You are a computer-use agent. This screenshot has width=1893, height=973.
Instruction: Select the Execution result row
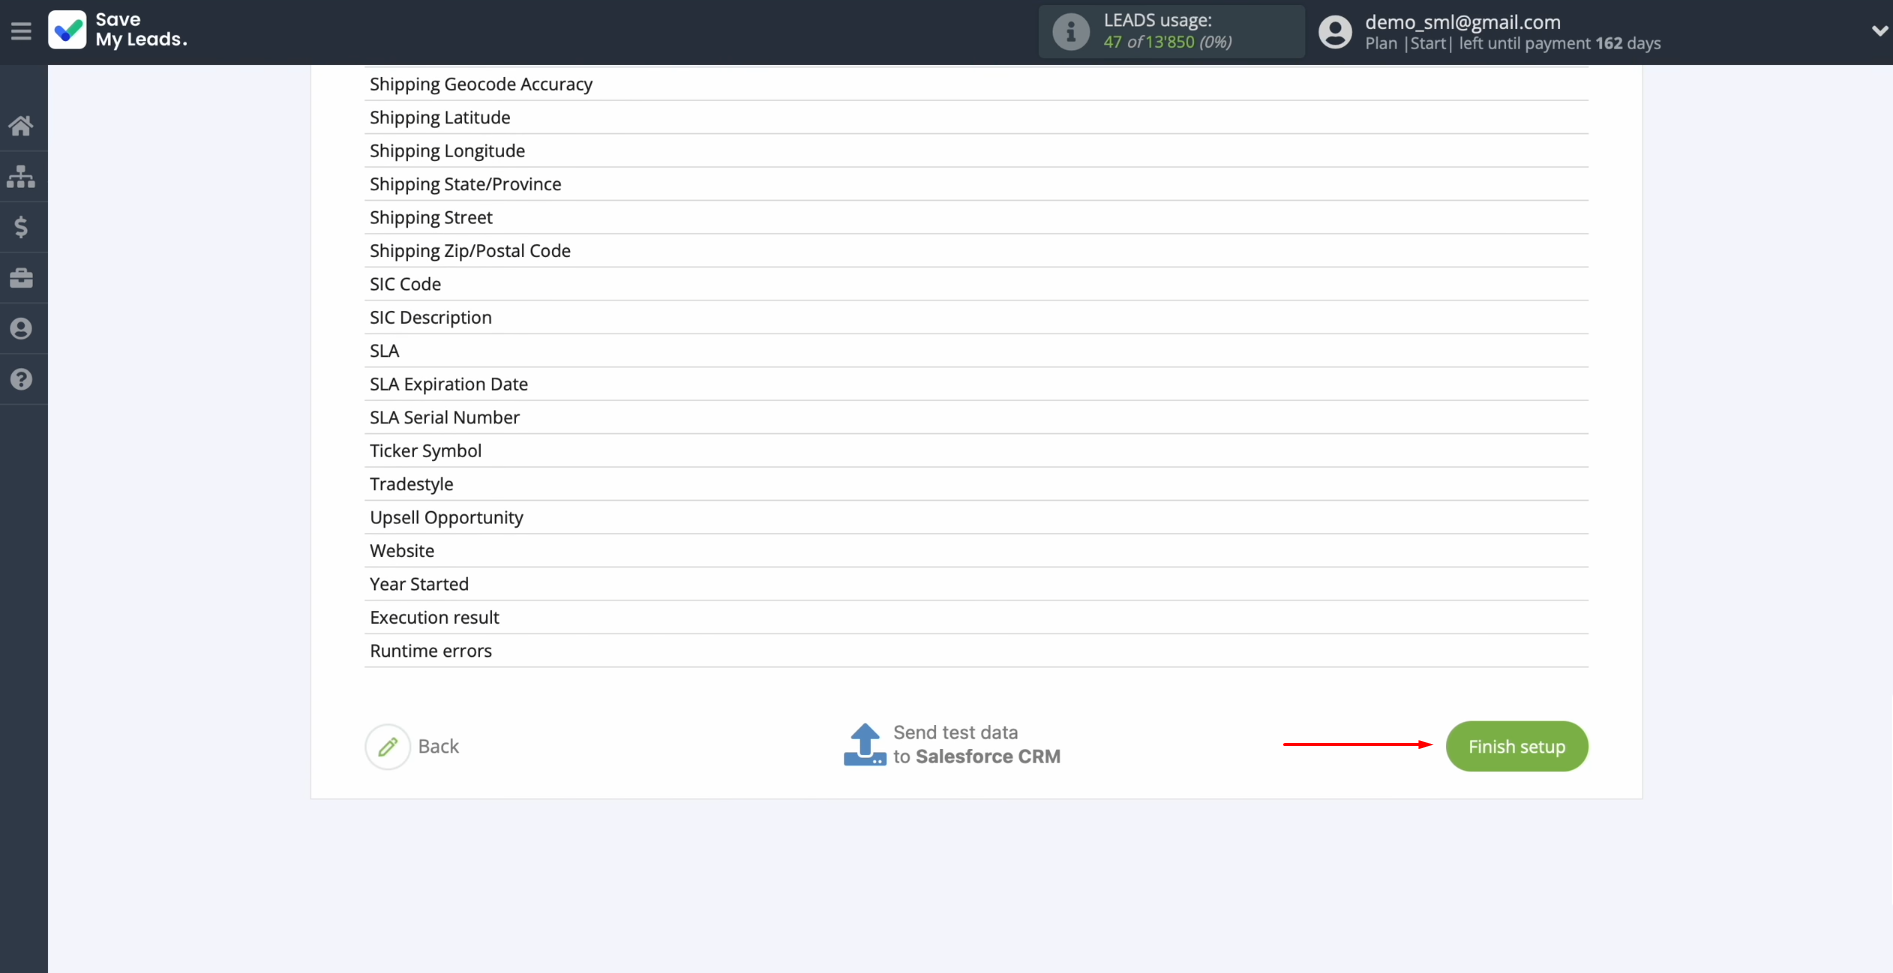tap(976, 617)
